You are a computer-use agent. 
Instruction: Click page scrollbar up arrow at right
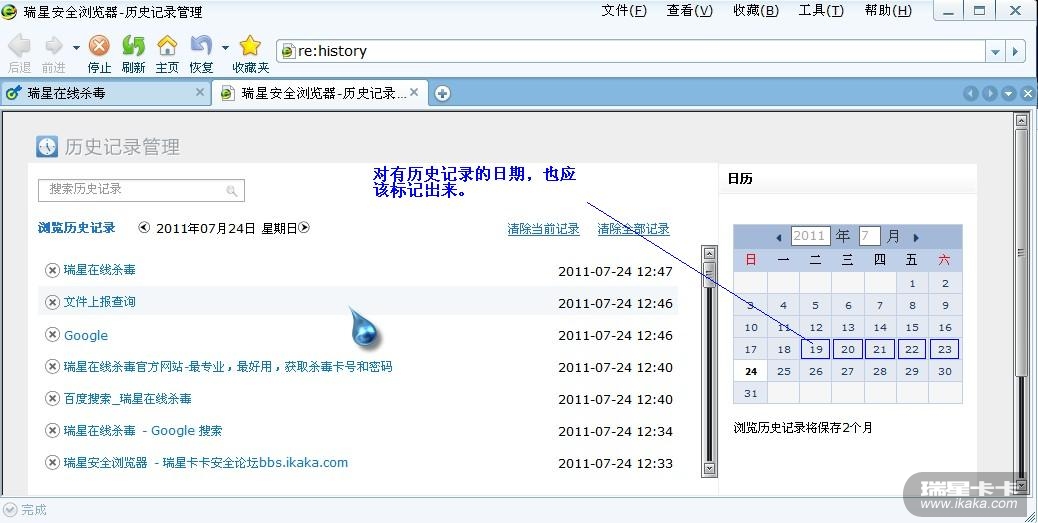coord(1021,120)
